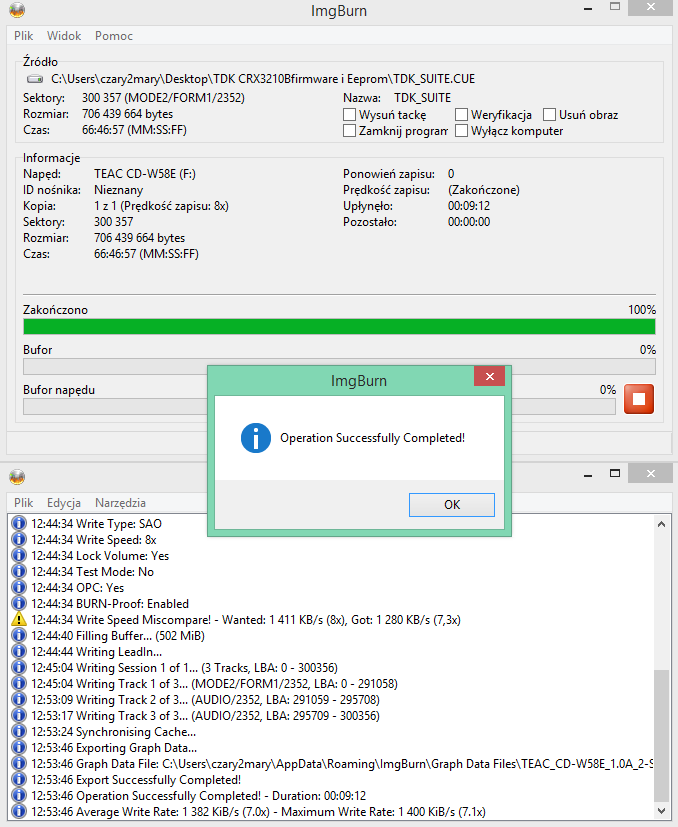Enable the Wyłącz komputer checkbox
Screen dimensions: 678x827
pyautogui.click(x=461, y=130)
